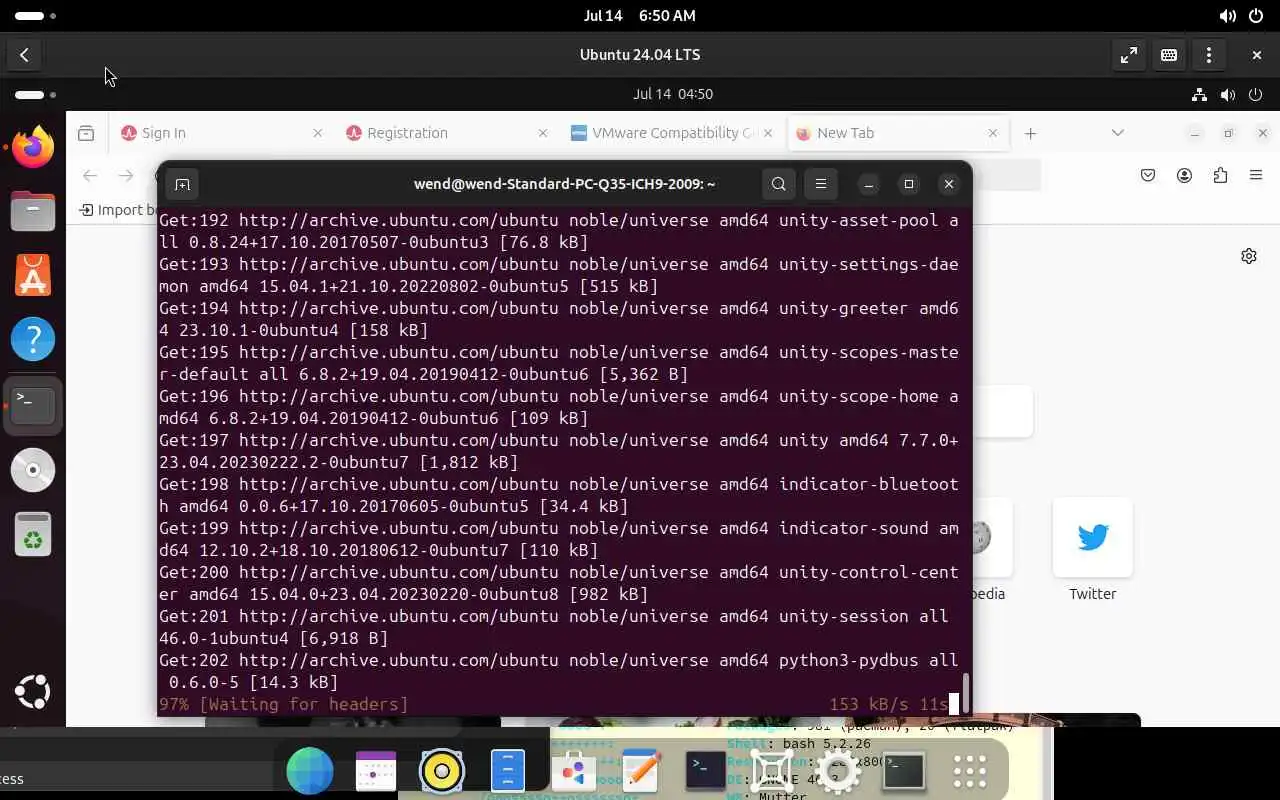The height and width of the screenshot is (800, 1280).
Task: Open the yellow speaker music app in dock
Action: pos(442,771)
